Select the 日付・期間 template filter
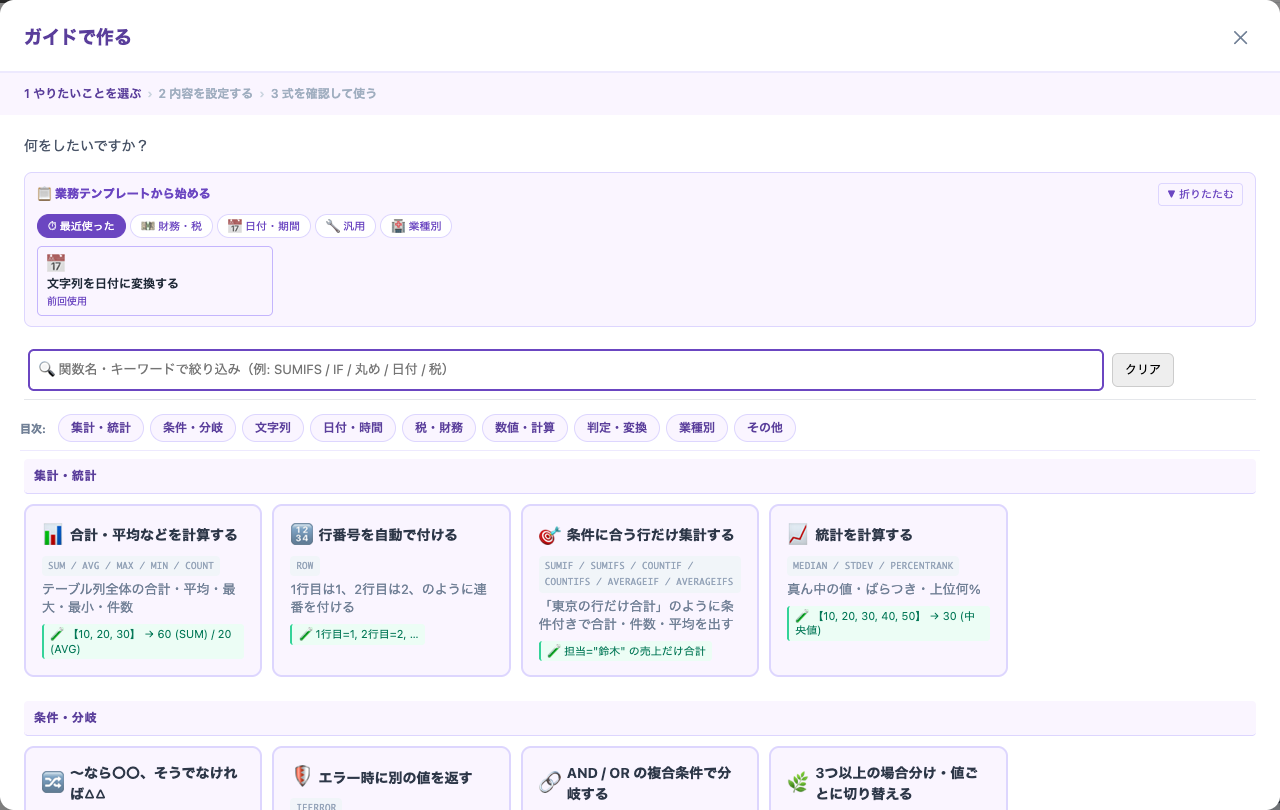The image size is (1280, 810). (264, 226)
